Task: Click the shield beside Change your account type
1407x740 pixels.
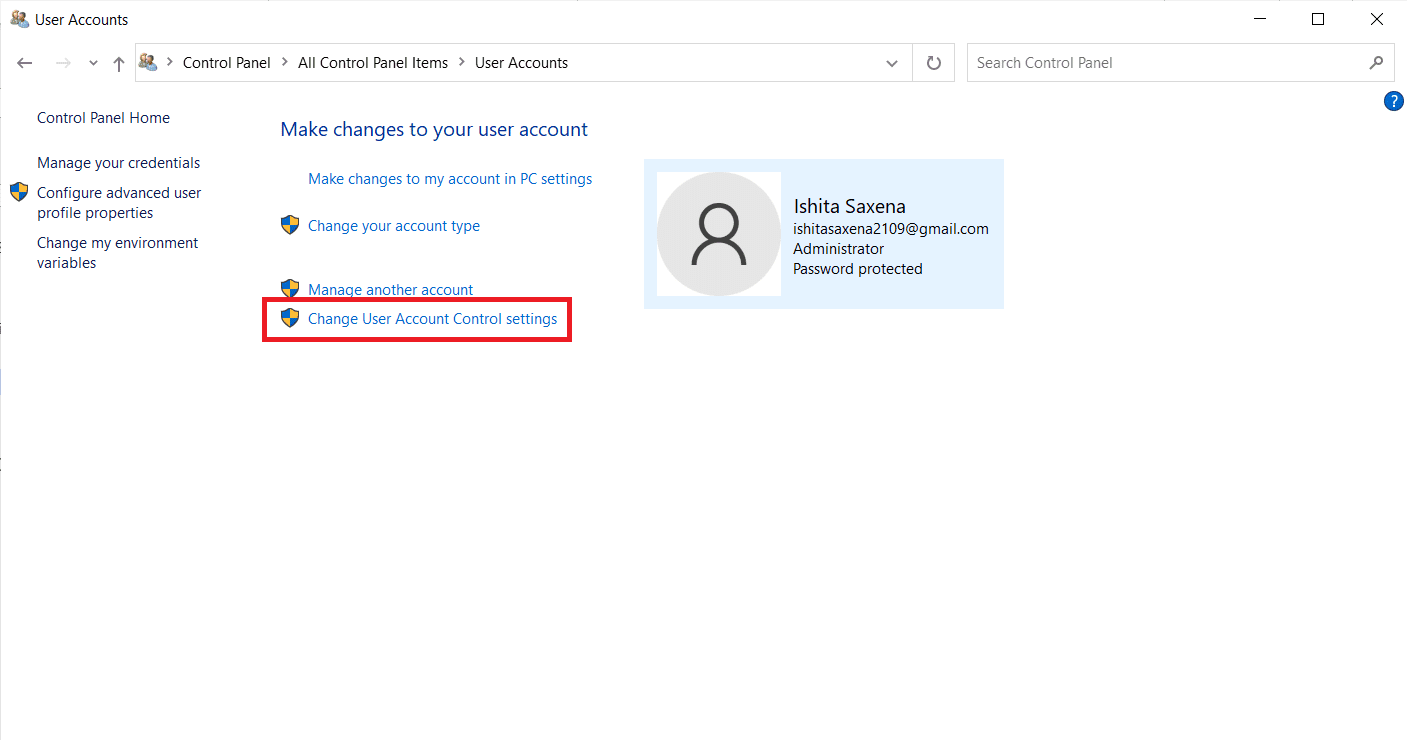Action: click(x=290, y=225)
